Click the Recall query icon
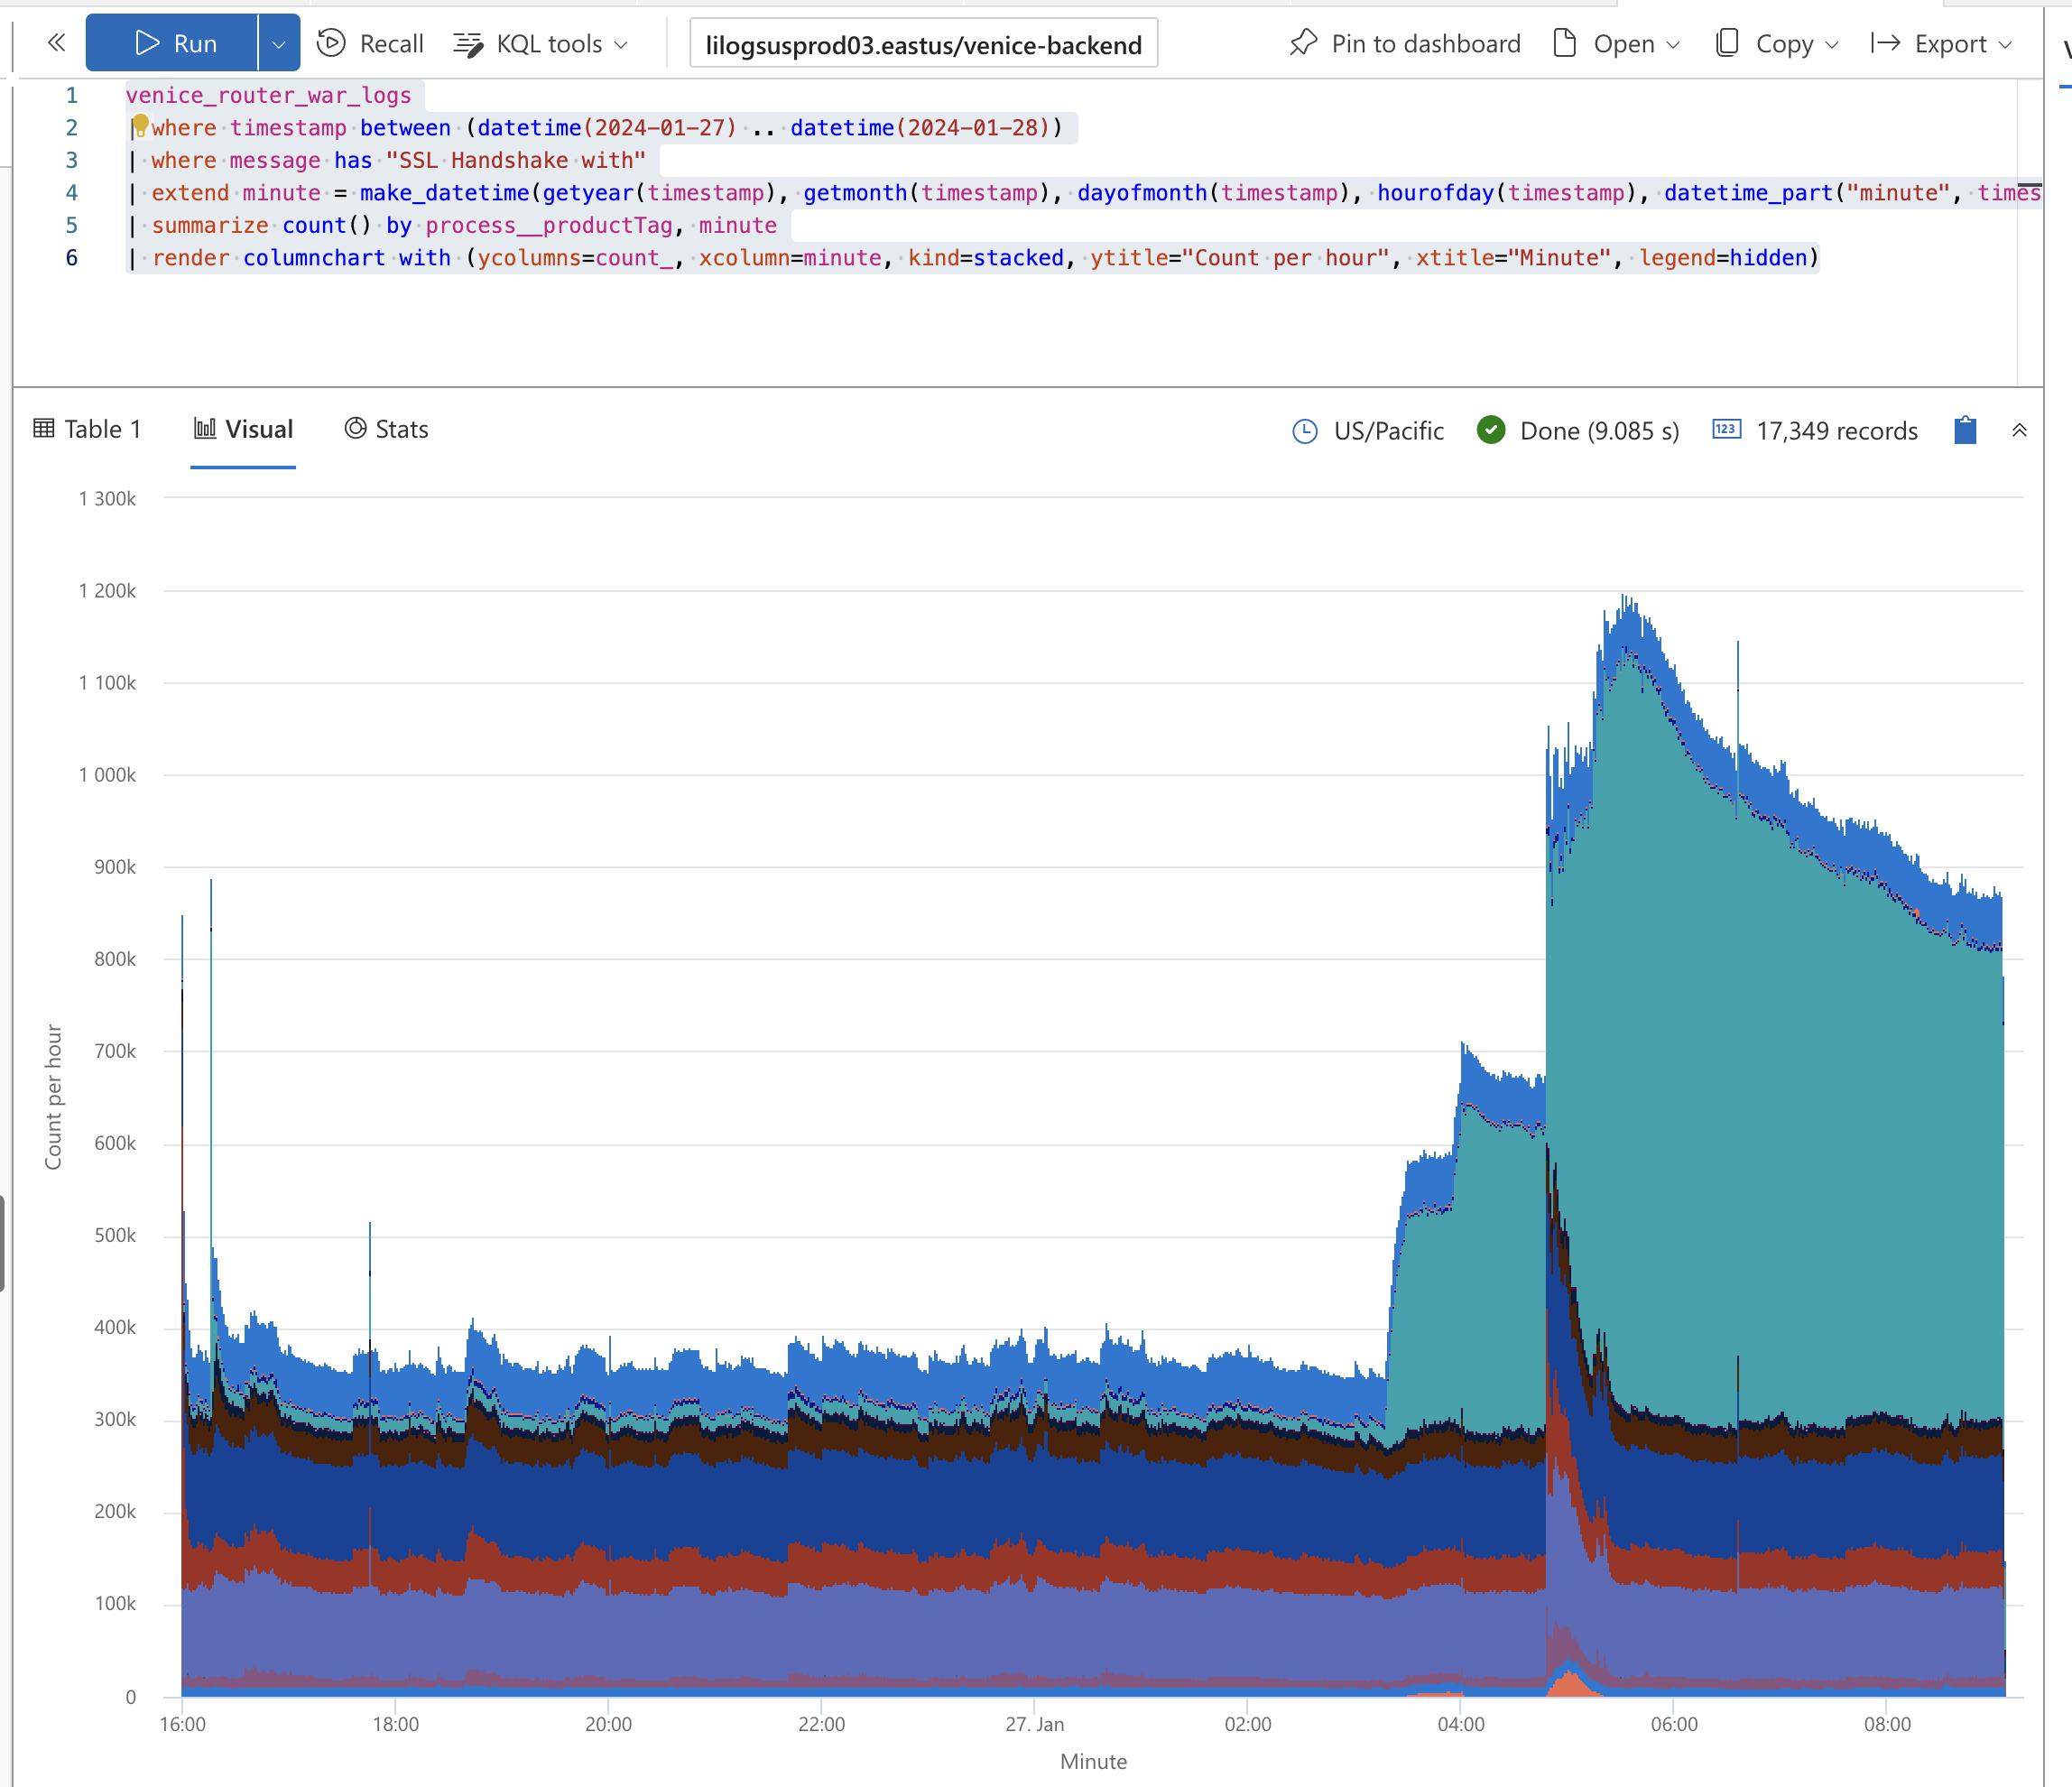2072x1787 pixels. [x=331, y=43]
